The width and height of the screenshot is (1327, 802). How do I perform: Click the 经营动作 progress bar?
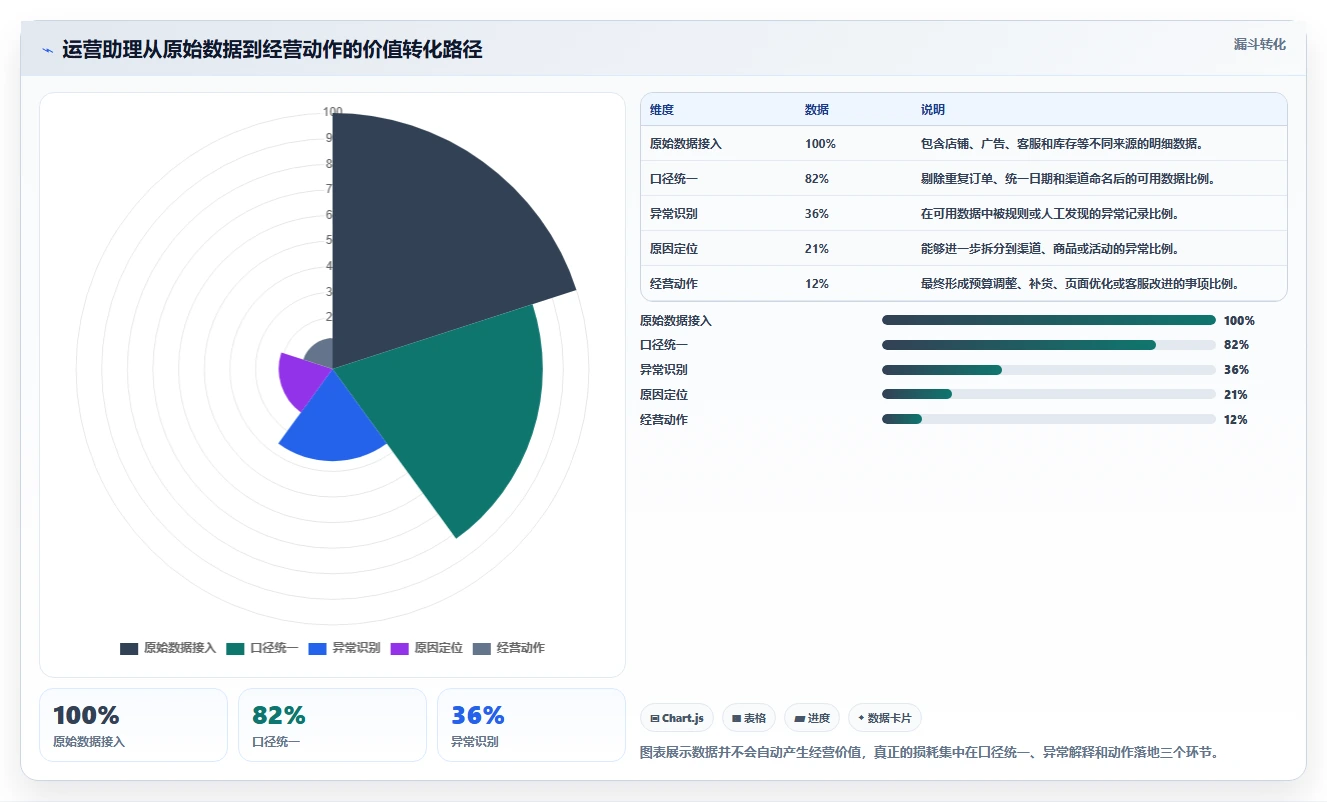point(1049,420)
